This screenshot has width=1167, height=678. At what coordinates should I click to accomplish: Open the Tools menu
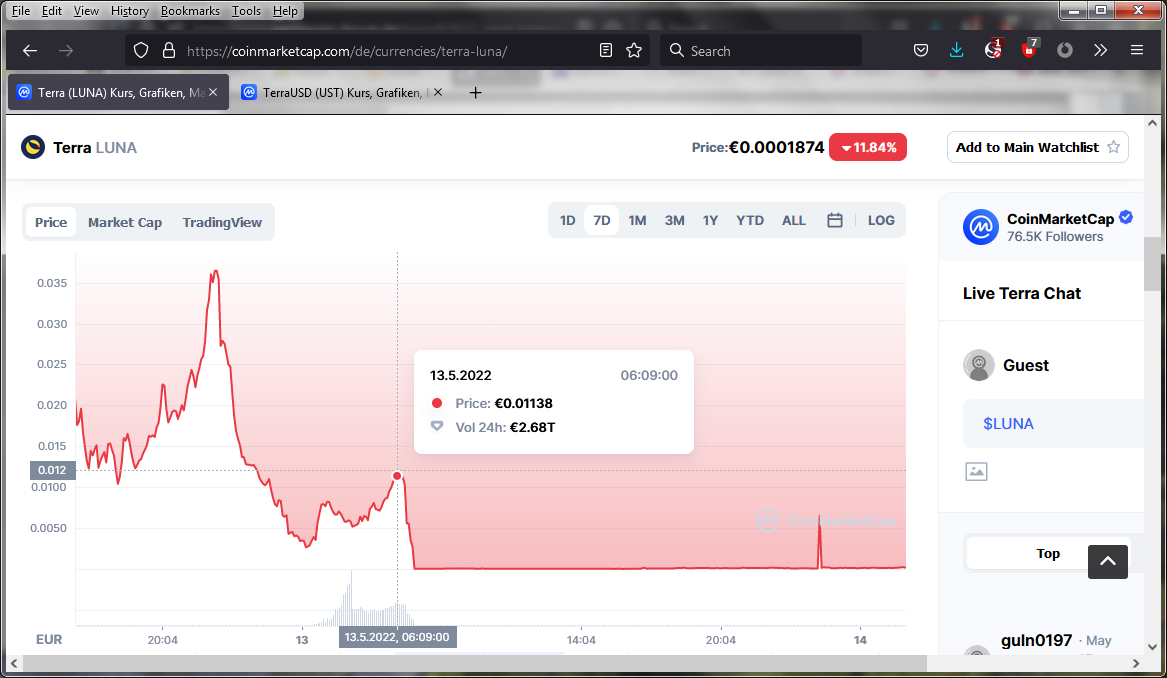(x=246, y=10)
